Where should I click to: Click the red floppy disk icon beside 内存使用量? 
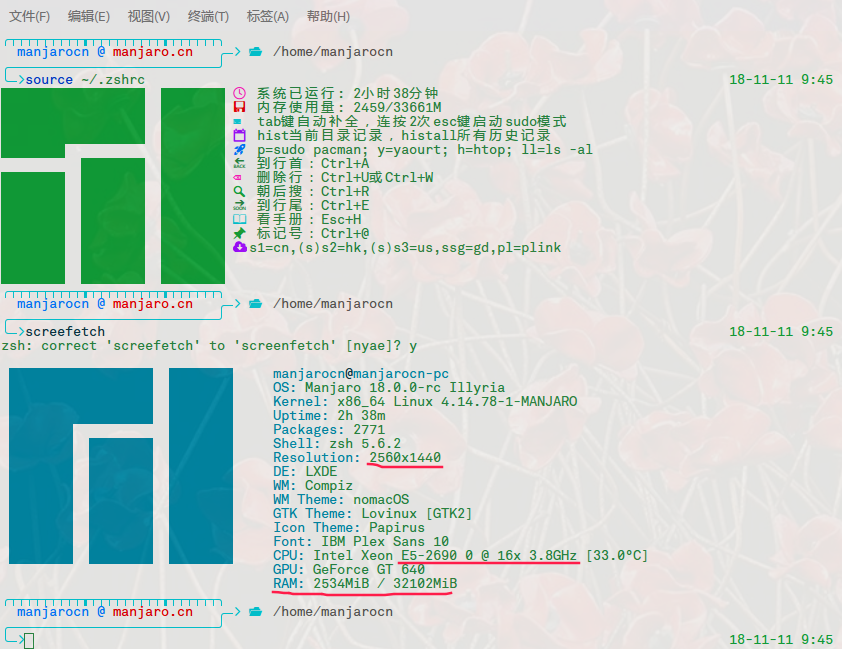coord(239,107)
